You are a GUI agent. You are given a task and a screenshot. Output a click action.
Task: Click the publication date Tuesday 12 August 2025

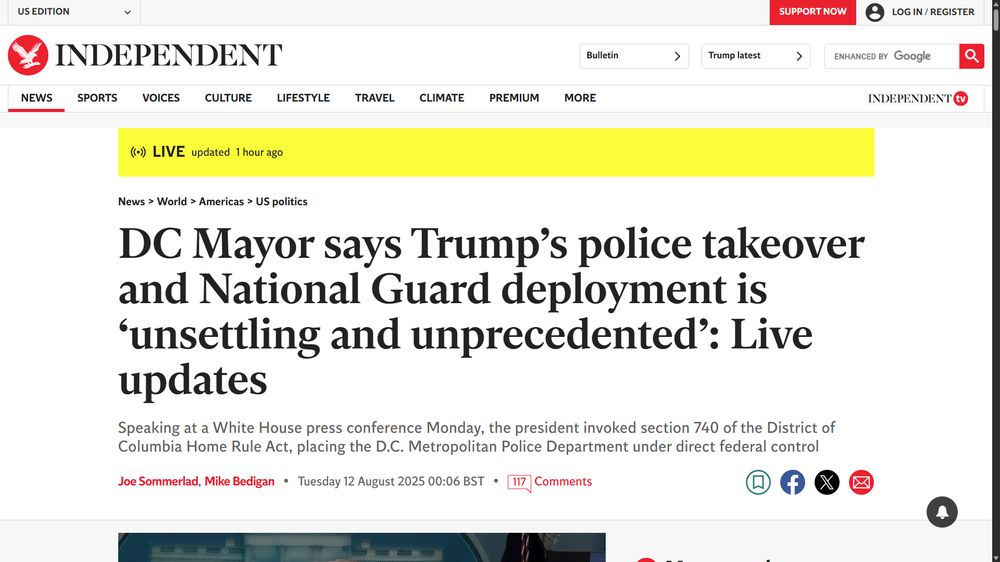click(x=391, y=482)
